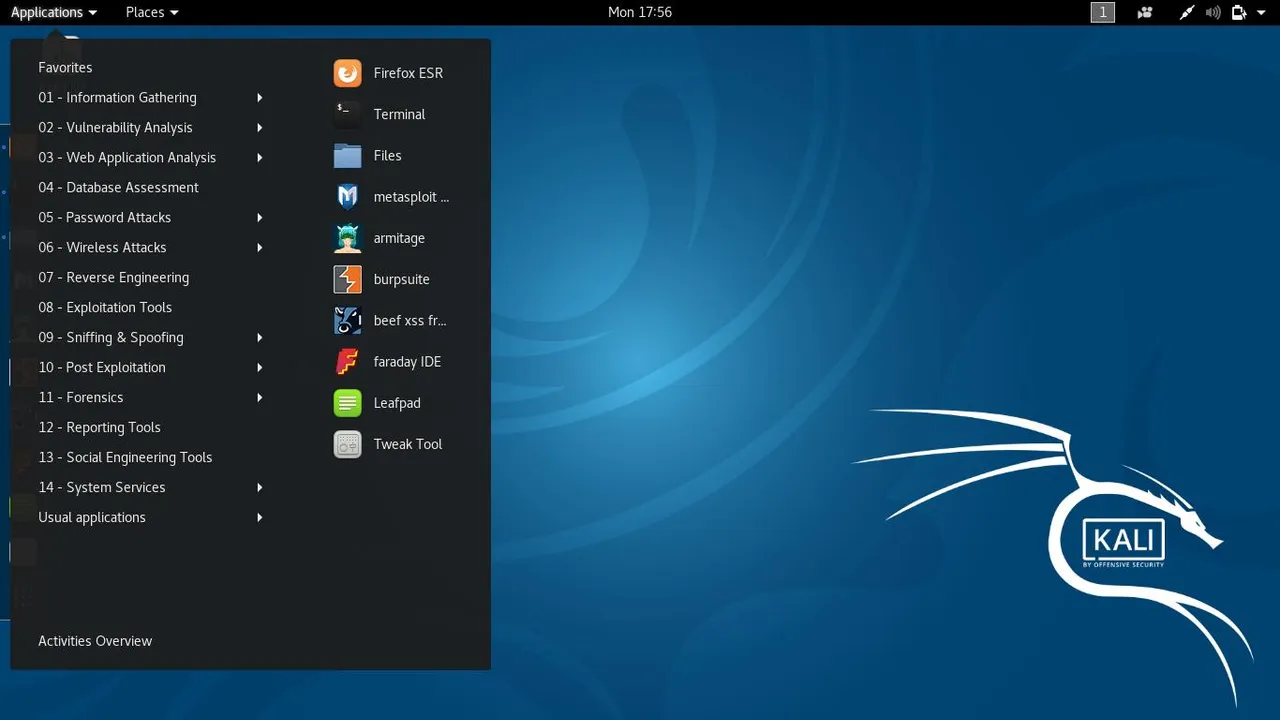The image size is (1280, 720).
Task: Open the Places menu in top bar
Action: coord(152,12)
